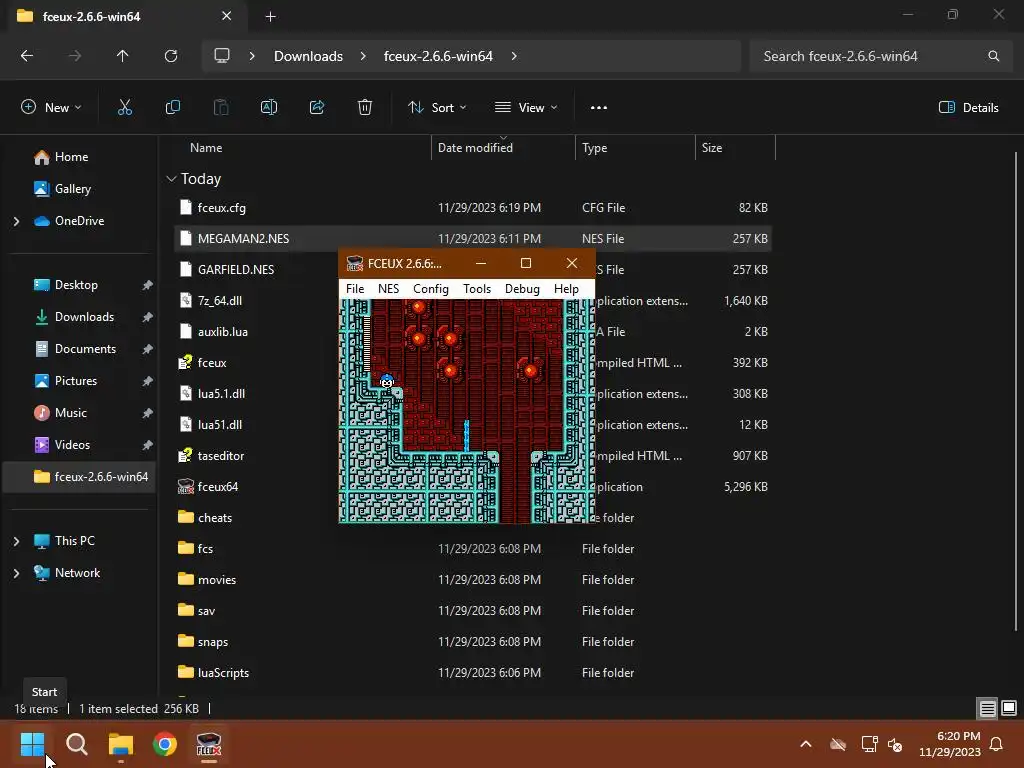Image resolution: width=1024 pixels, height=768 pixels.
Task: Select the cheats folder
Action: [x=256, y=518]
